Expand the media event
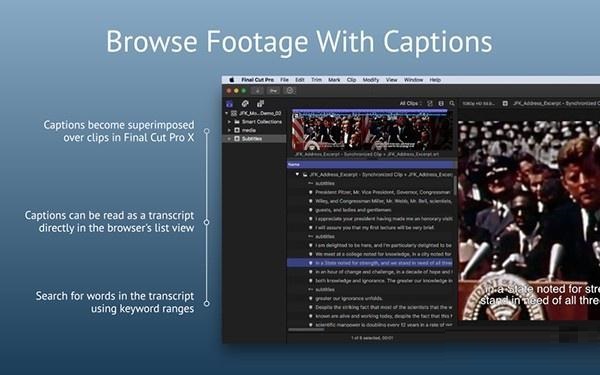Screen dimensions: 600x375 click(x=230, y=130)
